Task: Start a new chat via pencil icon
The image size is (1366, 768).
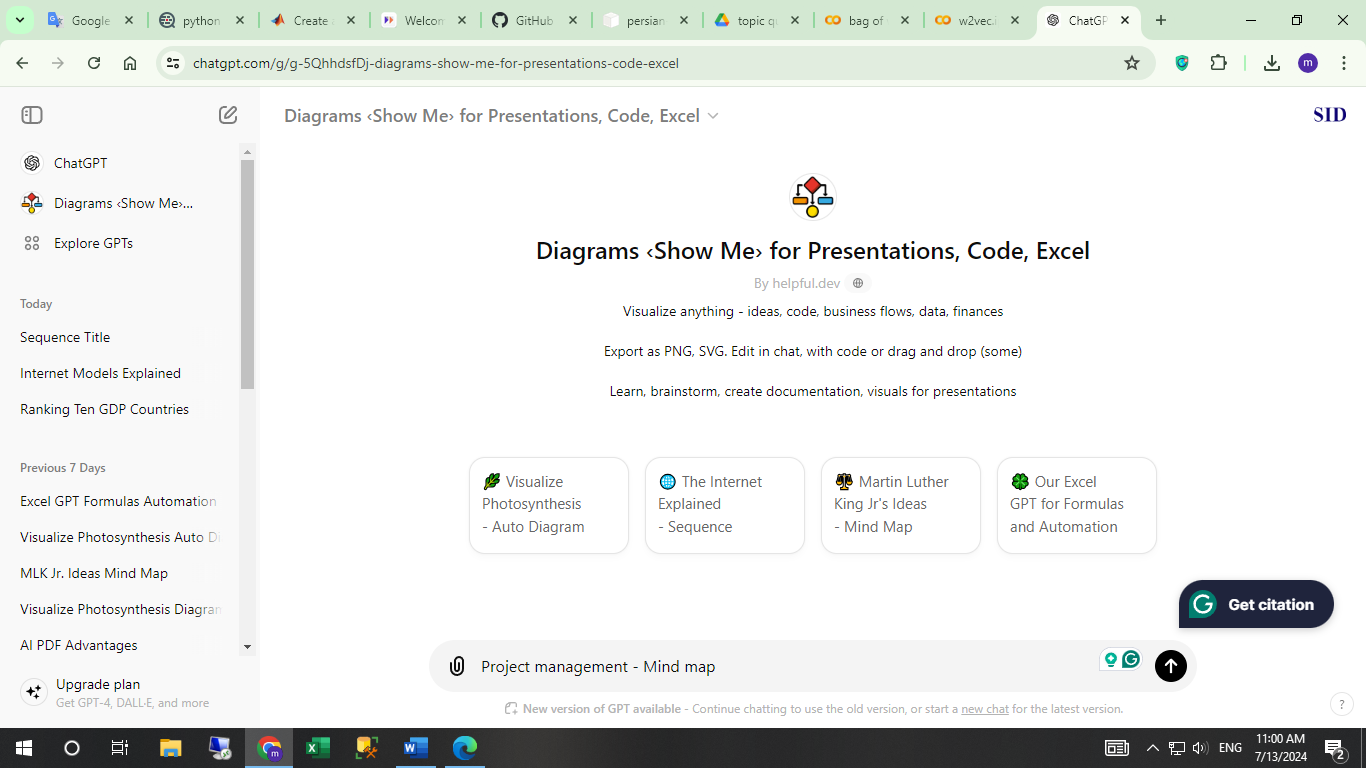Action: (228, 115)
